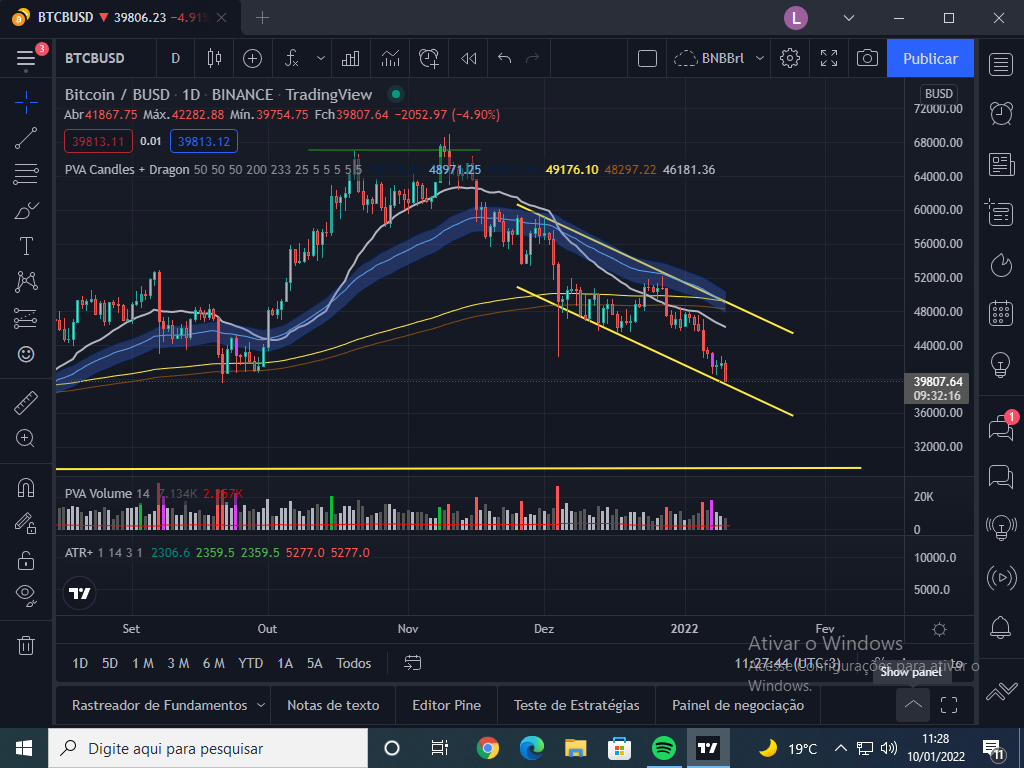Screen dimensions: 1024x768
Task: Open the notifications bell icon
Action: pyautogui.click(x=1000, y=627)
